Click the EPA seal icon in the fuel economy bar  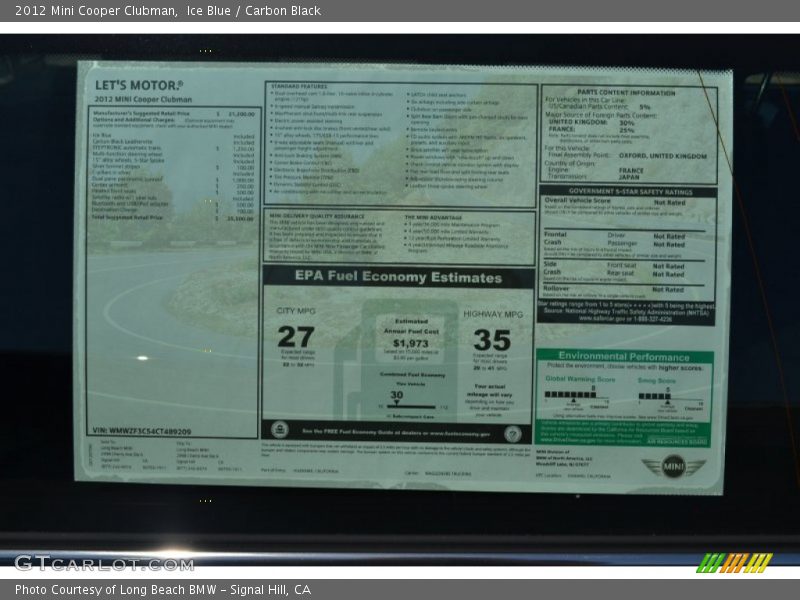point(280,430)
